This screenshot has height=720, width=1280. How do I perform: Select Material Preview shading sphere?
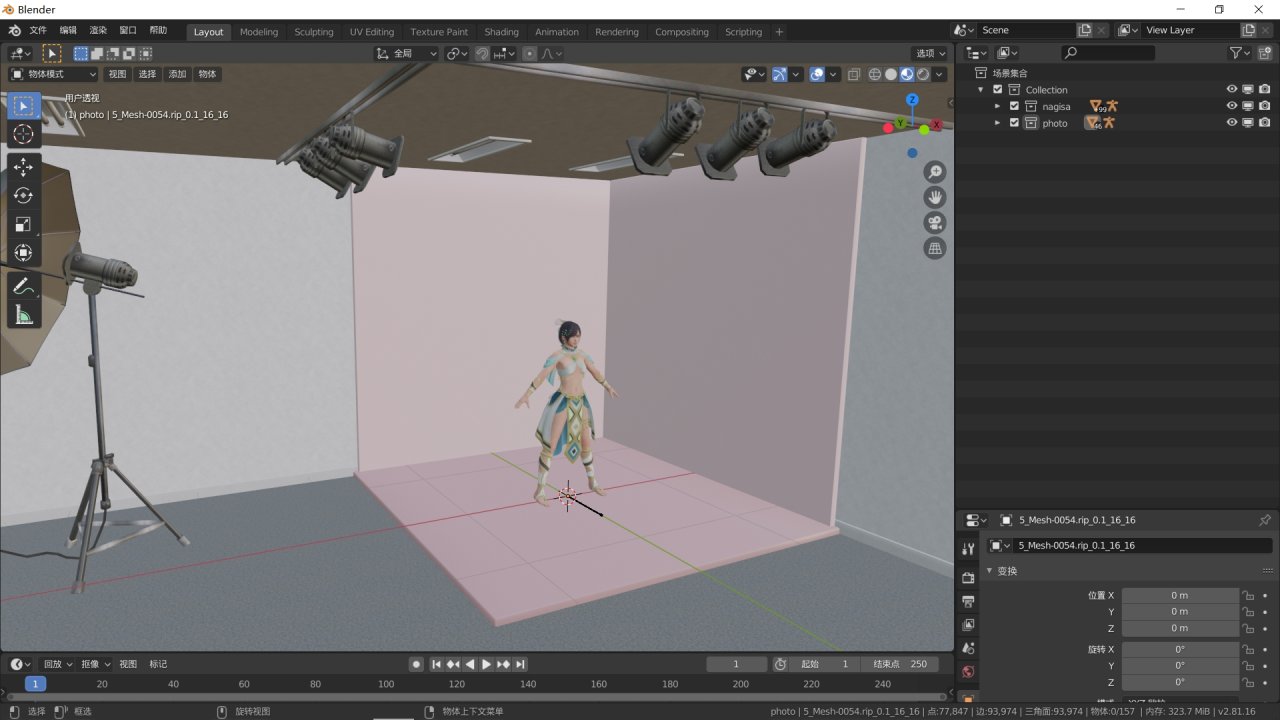906,74
